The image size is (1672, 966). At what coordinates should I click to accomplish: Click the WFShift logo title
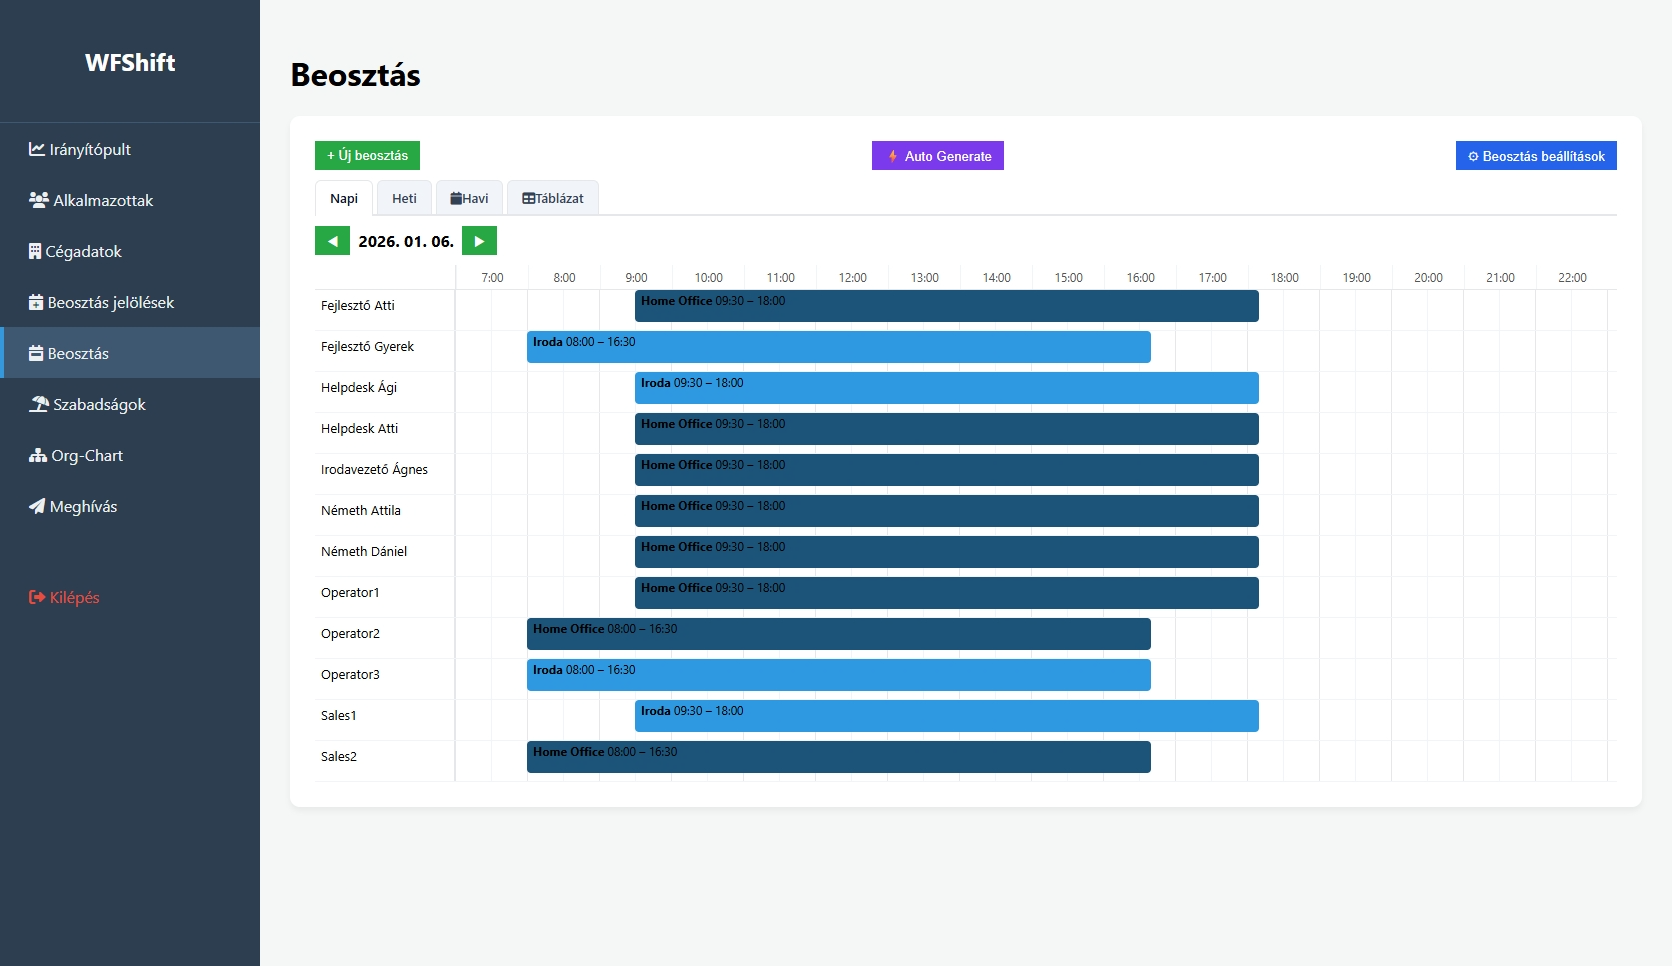click(130, 62)
